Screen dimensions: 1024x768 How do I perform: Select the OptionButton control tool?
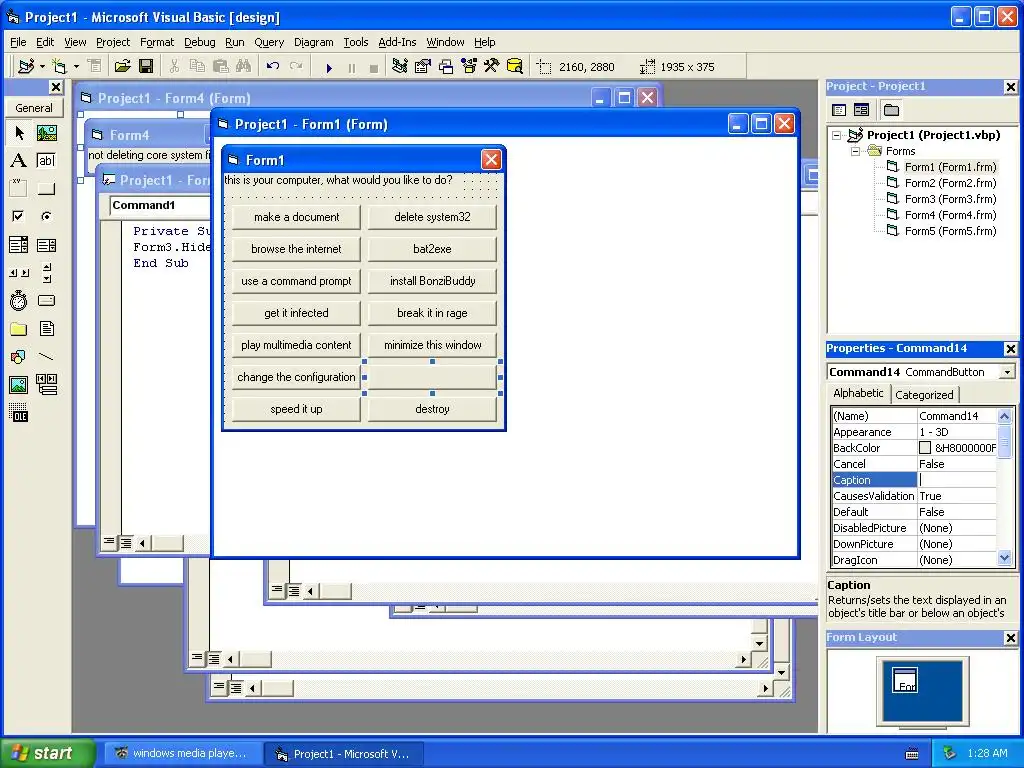(46, 216)
